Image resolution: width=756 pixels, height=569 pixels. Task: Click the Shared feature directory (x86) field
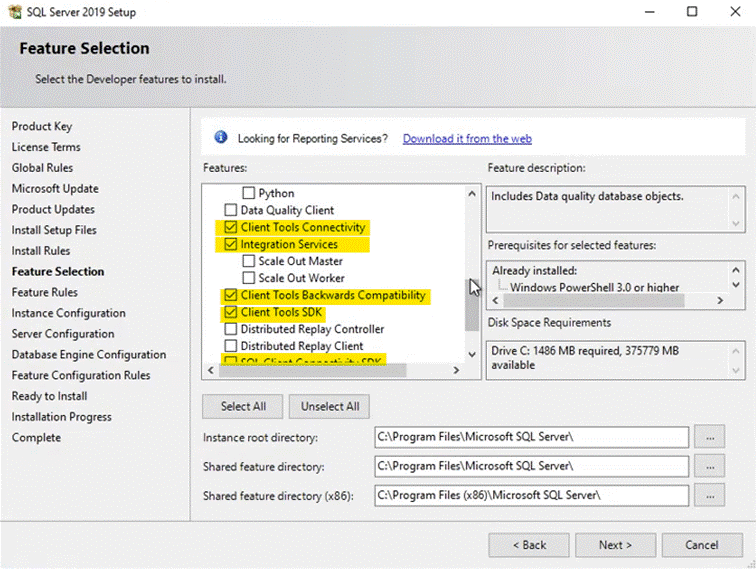click(531, 495)
